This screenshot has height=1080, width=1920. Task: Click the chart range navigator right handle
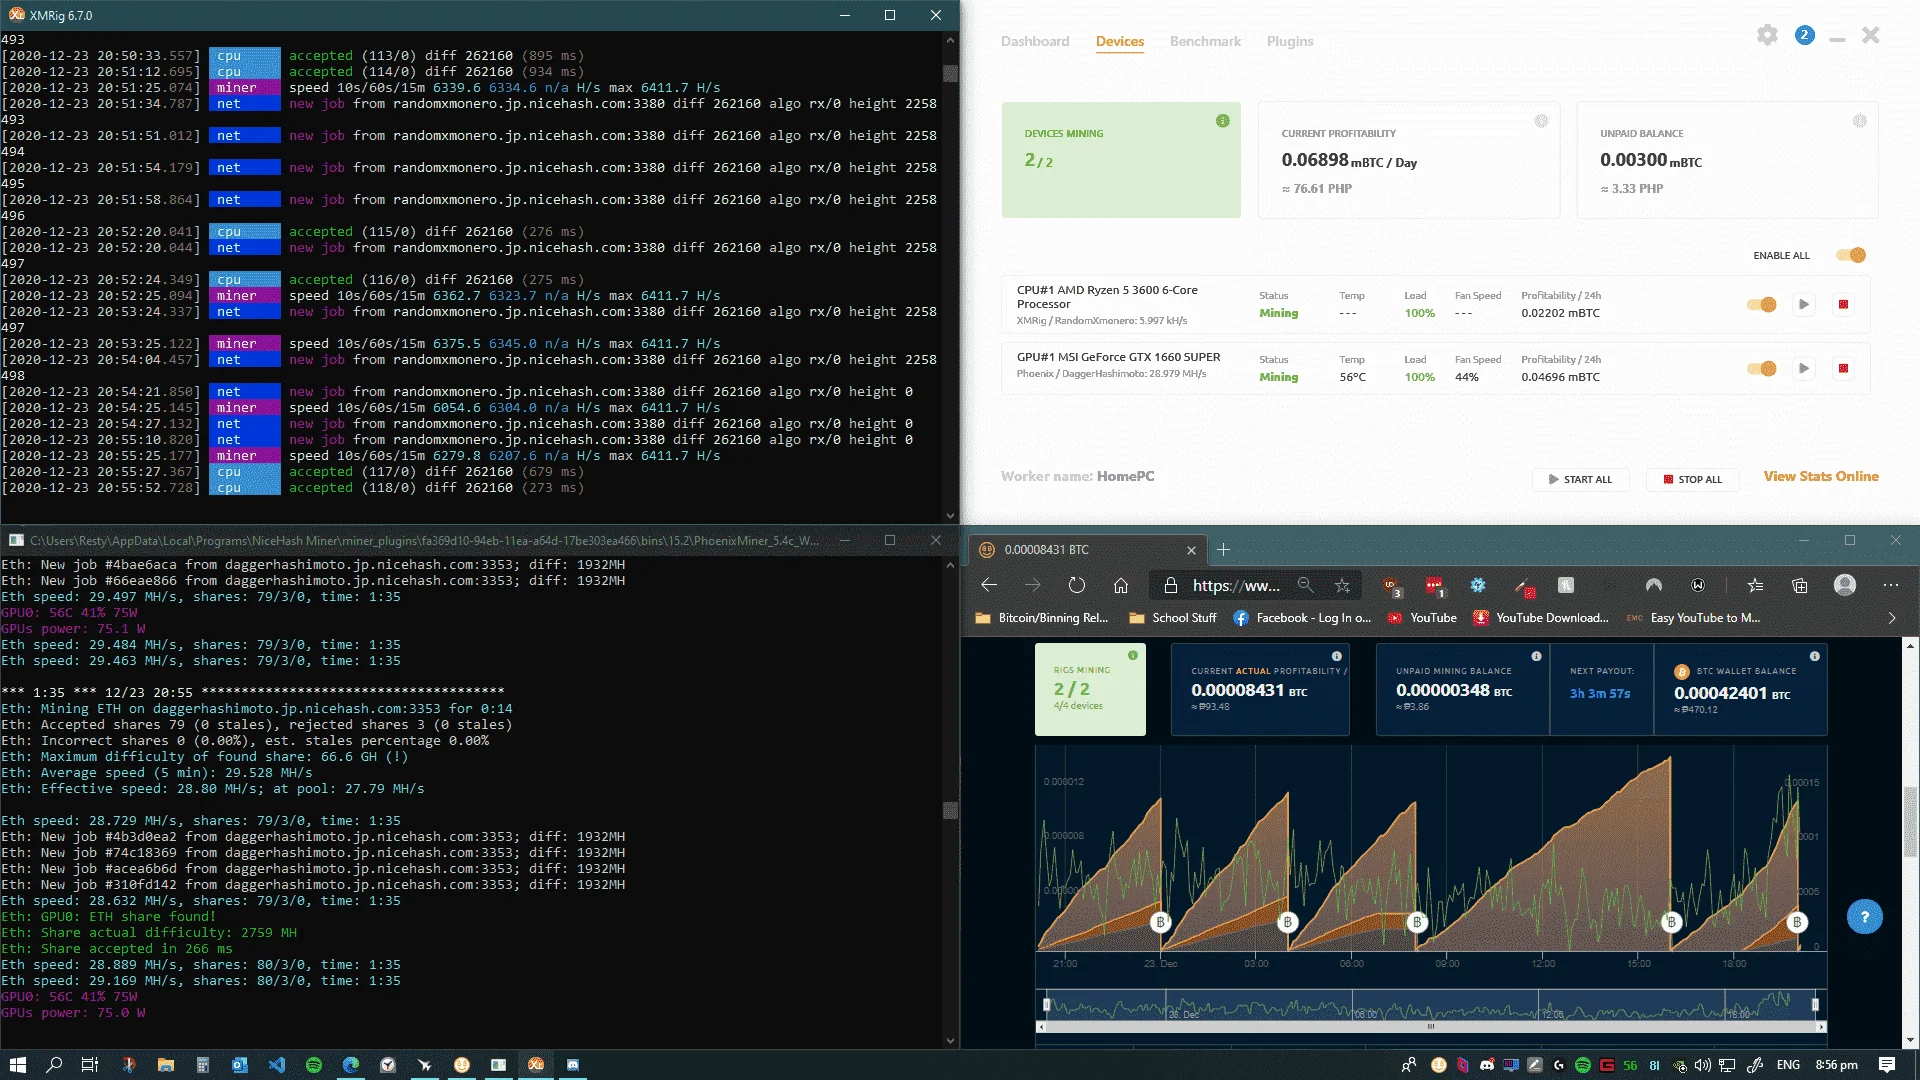pos(1815,1004)
